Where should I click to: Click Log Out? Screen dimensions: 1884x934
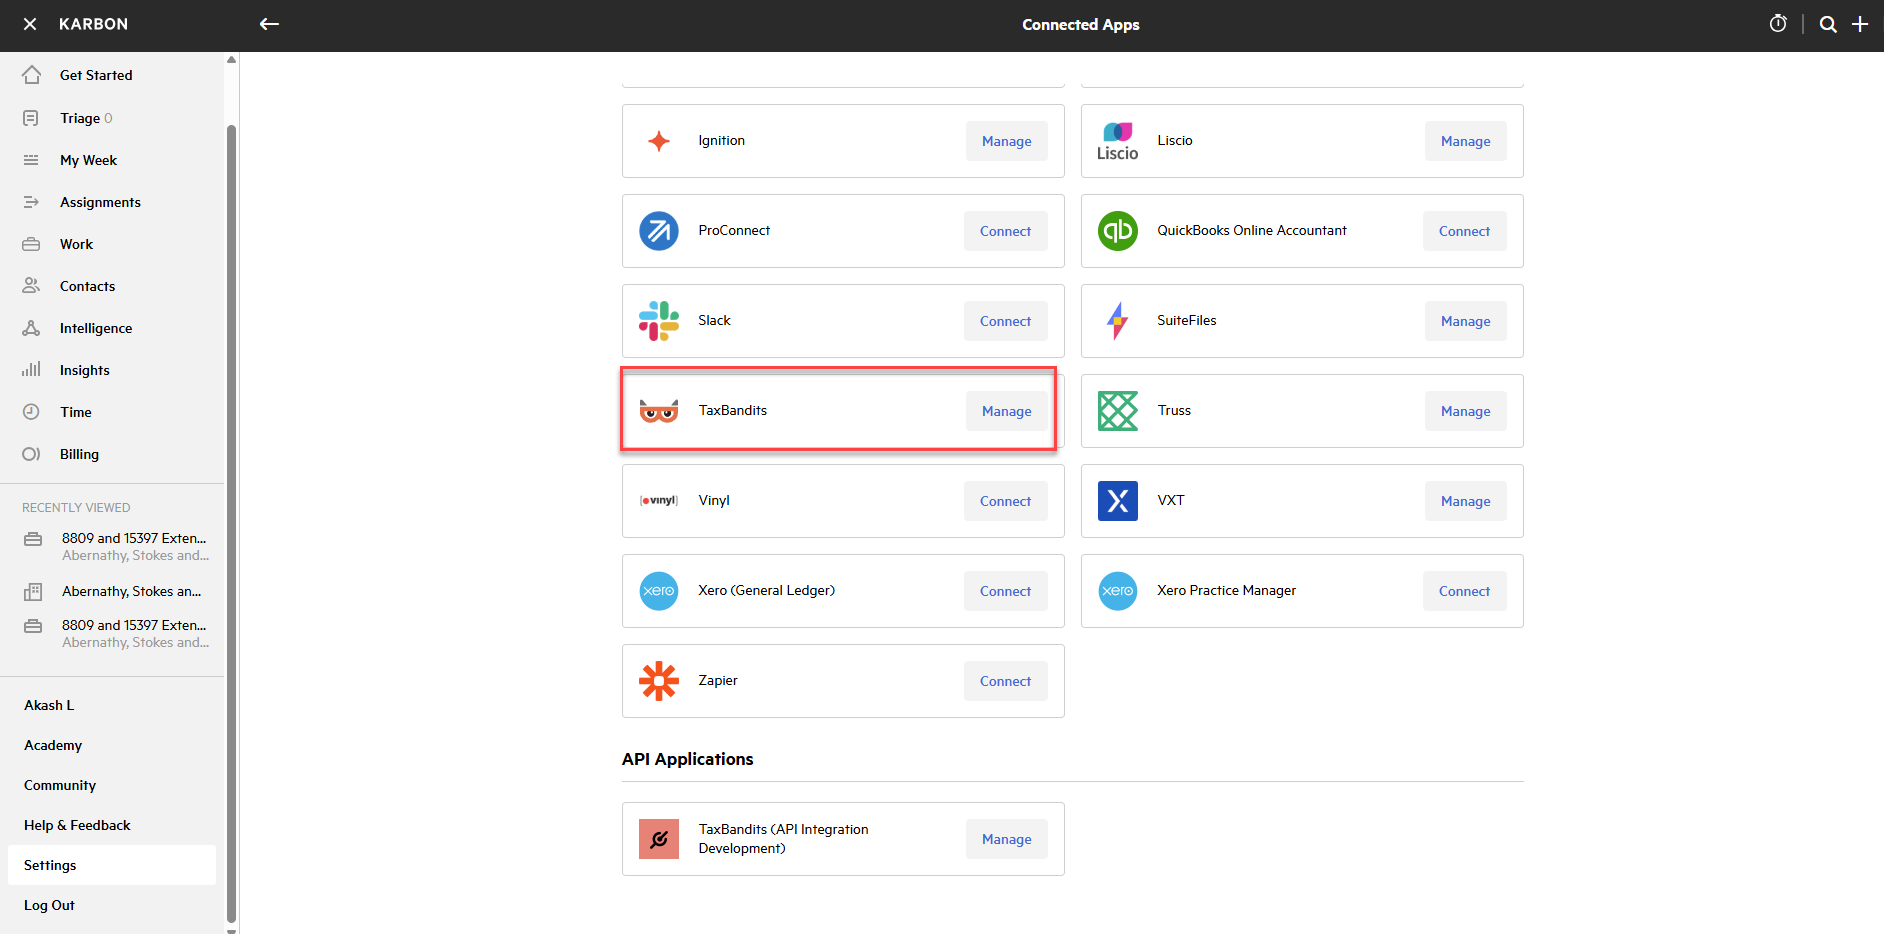(x=49, y=905)
